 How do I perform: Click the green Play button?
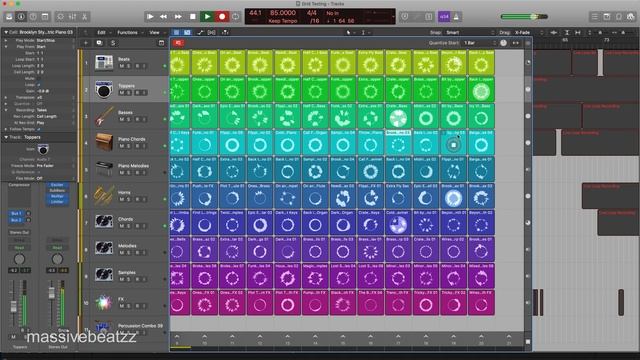tap(207, 17)
